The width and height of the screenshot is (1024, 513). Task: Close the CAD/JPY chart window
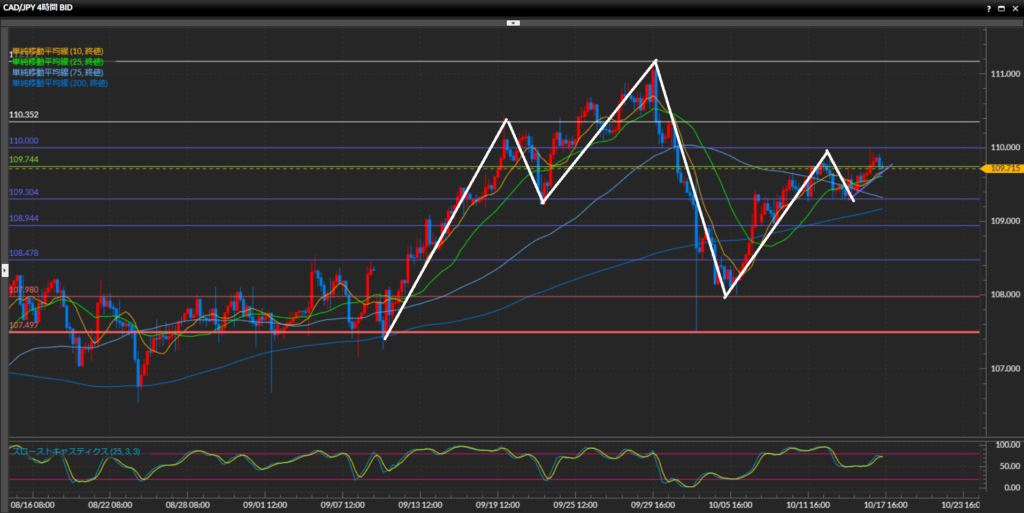tap(1015, 7)
